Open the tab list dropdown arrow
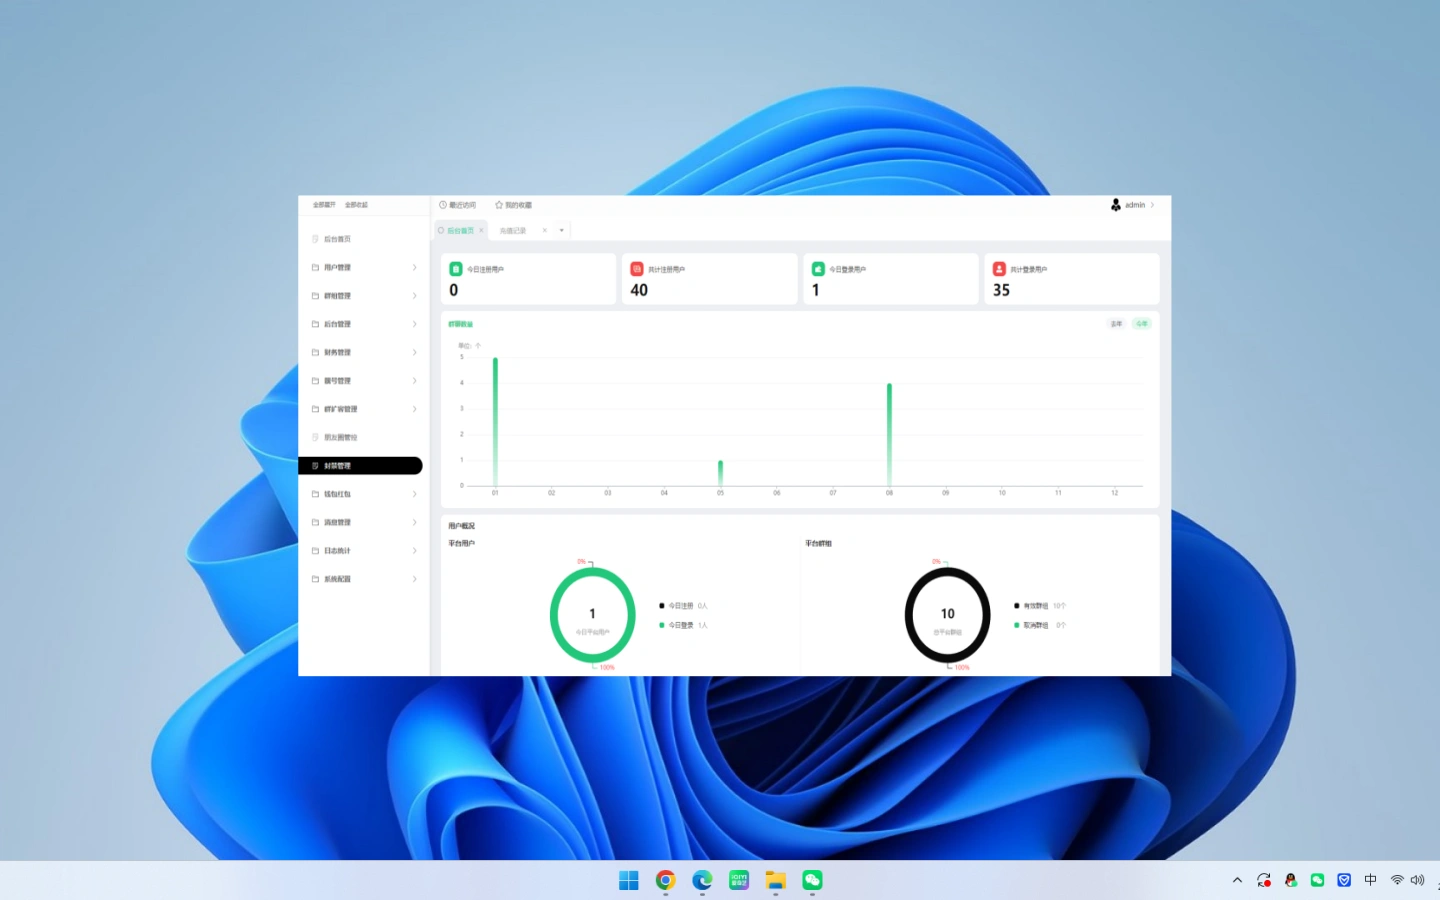The image size is (1440, 900). tap(562, 230)
